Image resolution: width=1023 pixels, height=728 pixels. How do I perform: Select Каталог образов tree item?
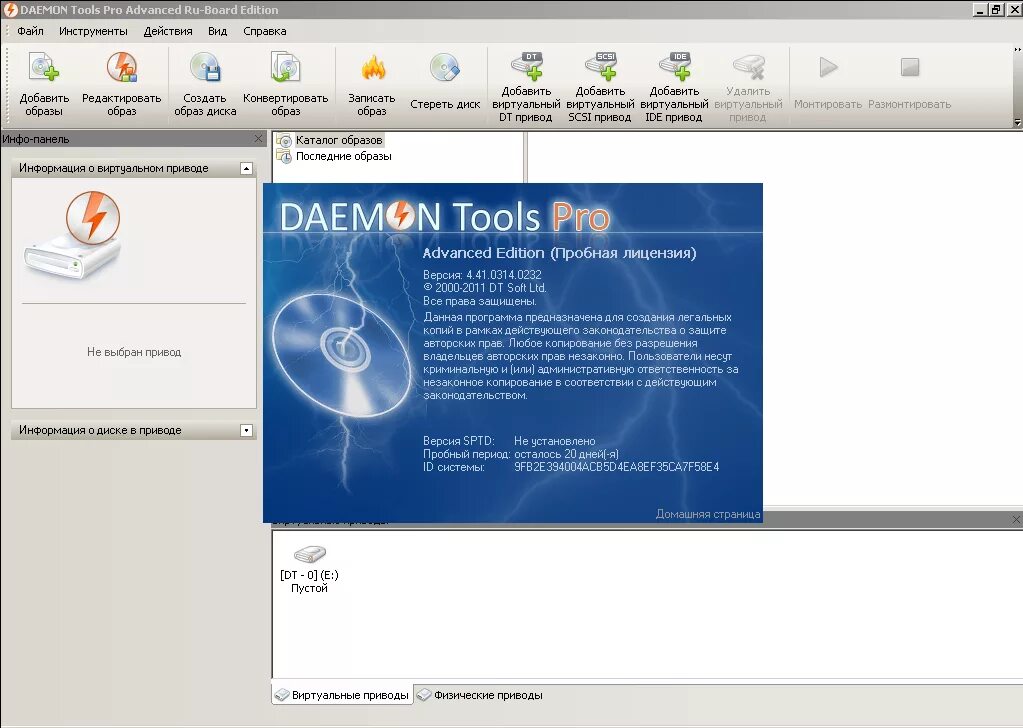tap(329, 140)
